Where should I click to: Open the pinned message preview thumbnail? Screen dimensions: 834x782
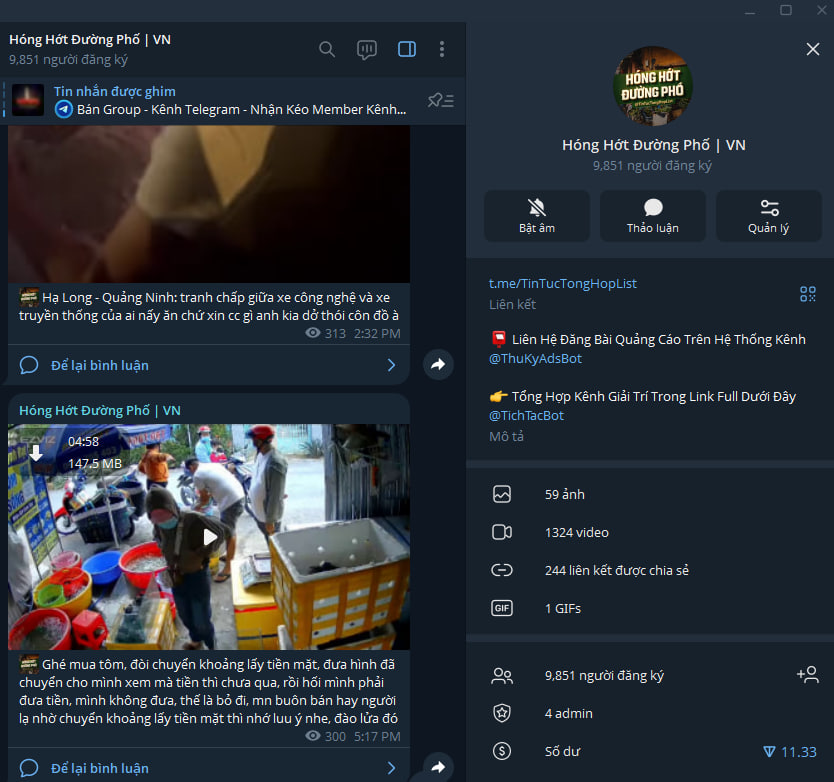click(x=28, y=100)
